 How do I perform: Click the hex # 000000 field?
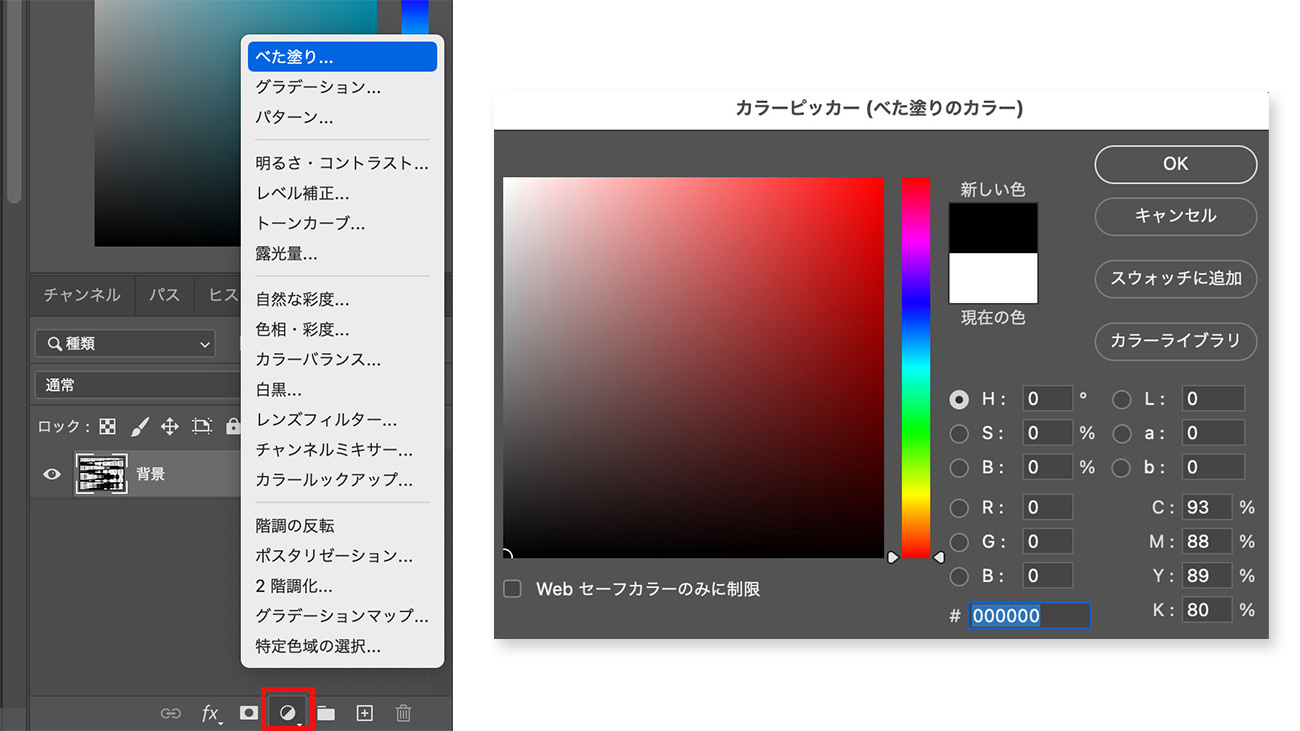[1029, 616]
